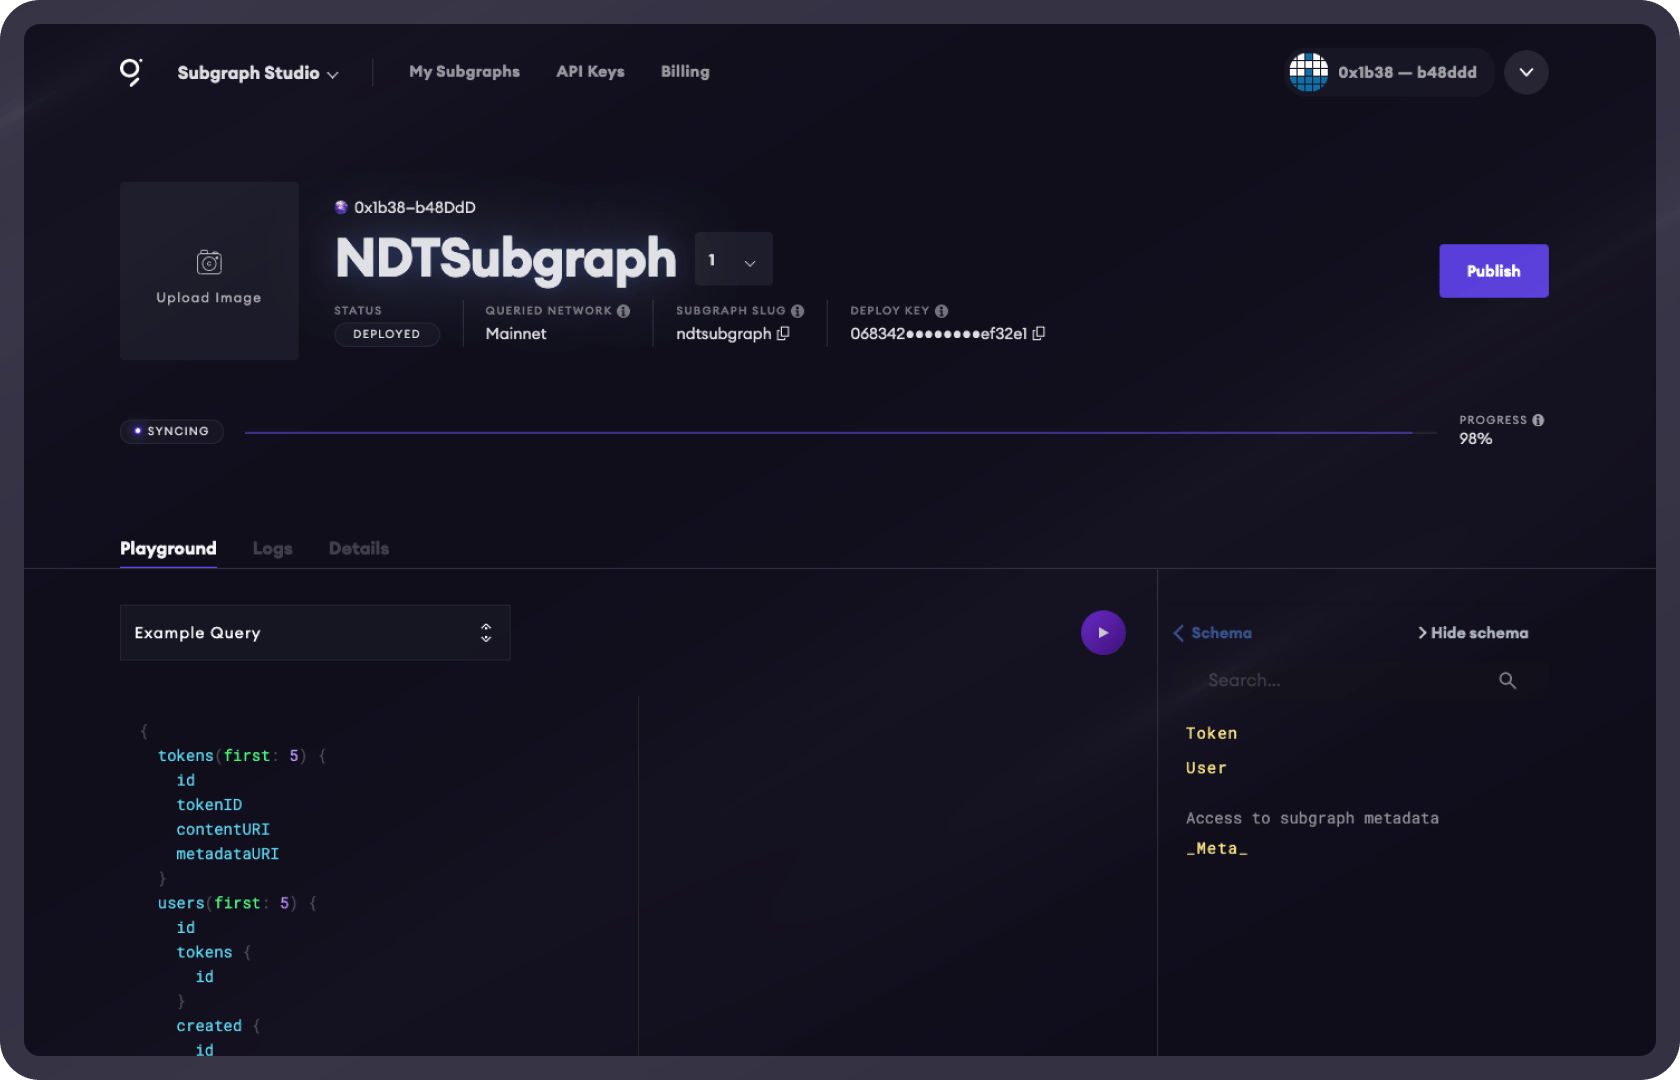Focus the schema Search field

point(1345,681)
